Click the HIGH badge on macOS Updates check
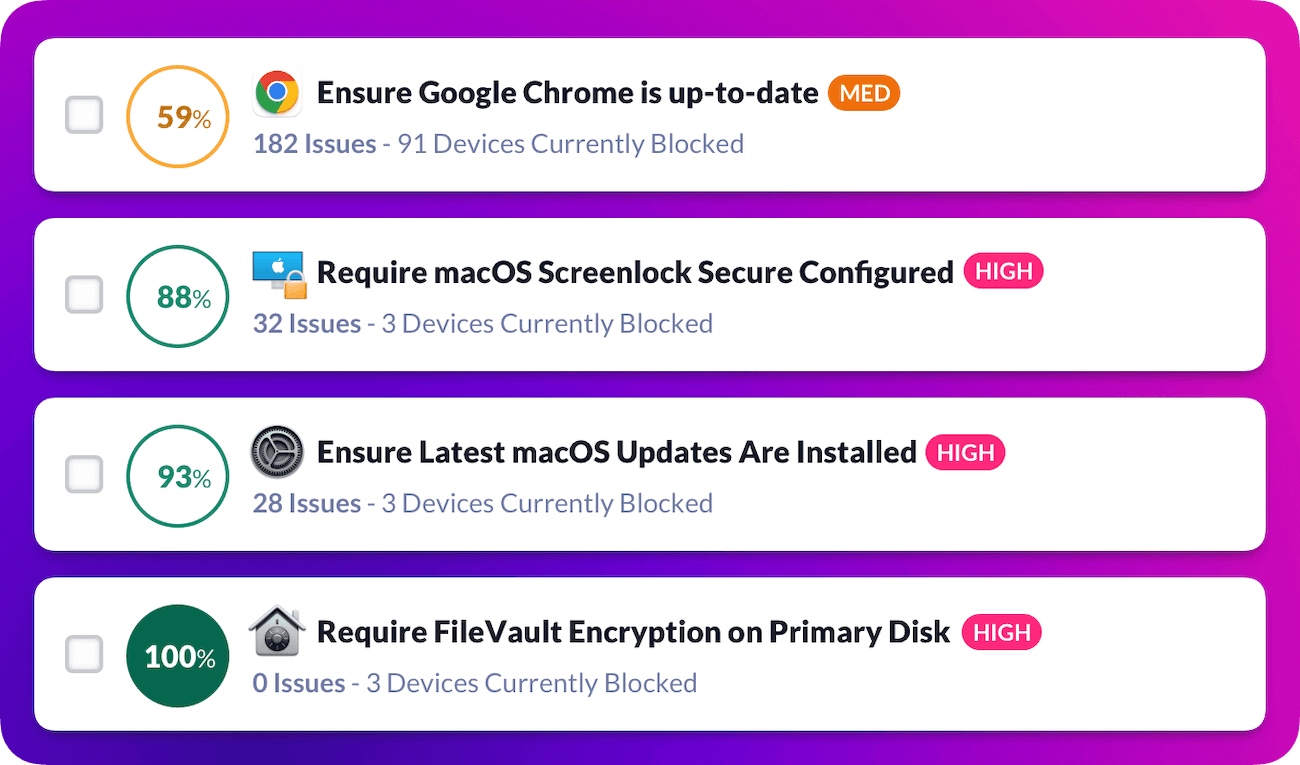The image size is (1300, 765). 965,452
